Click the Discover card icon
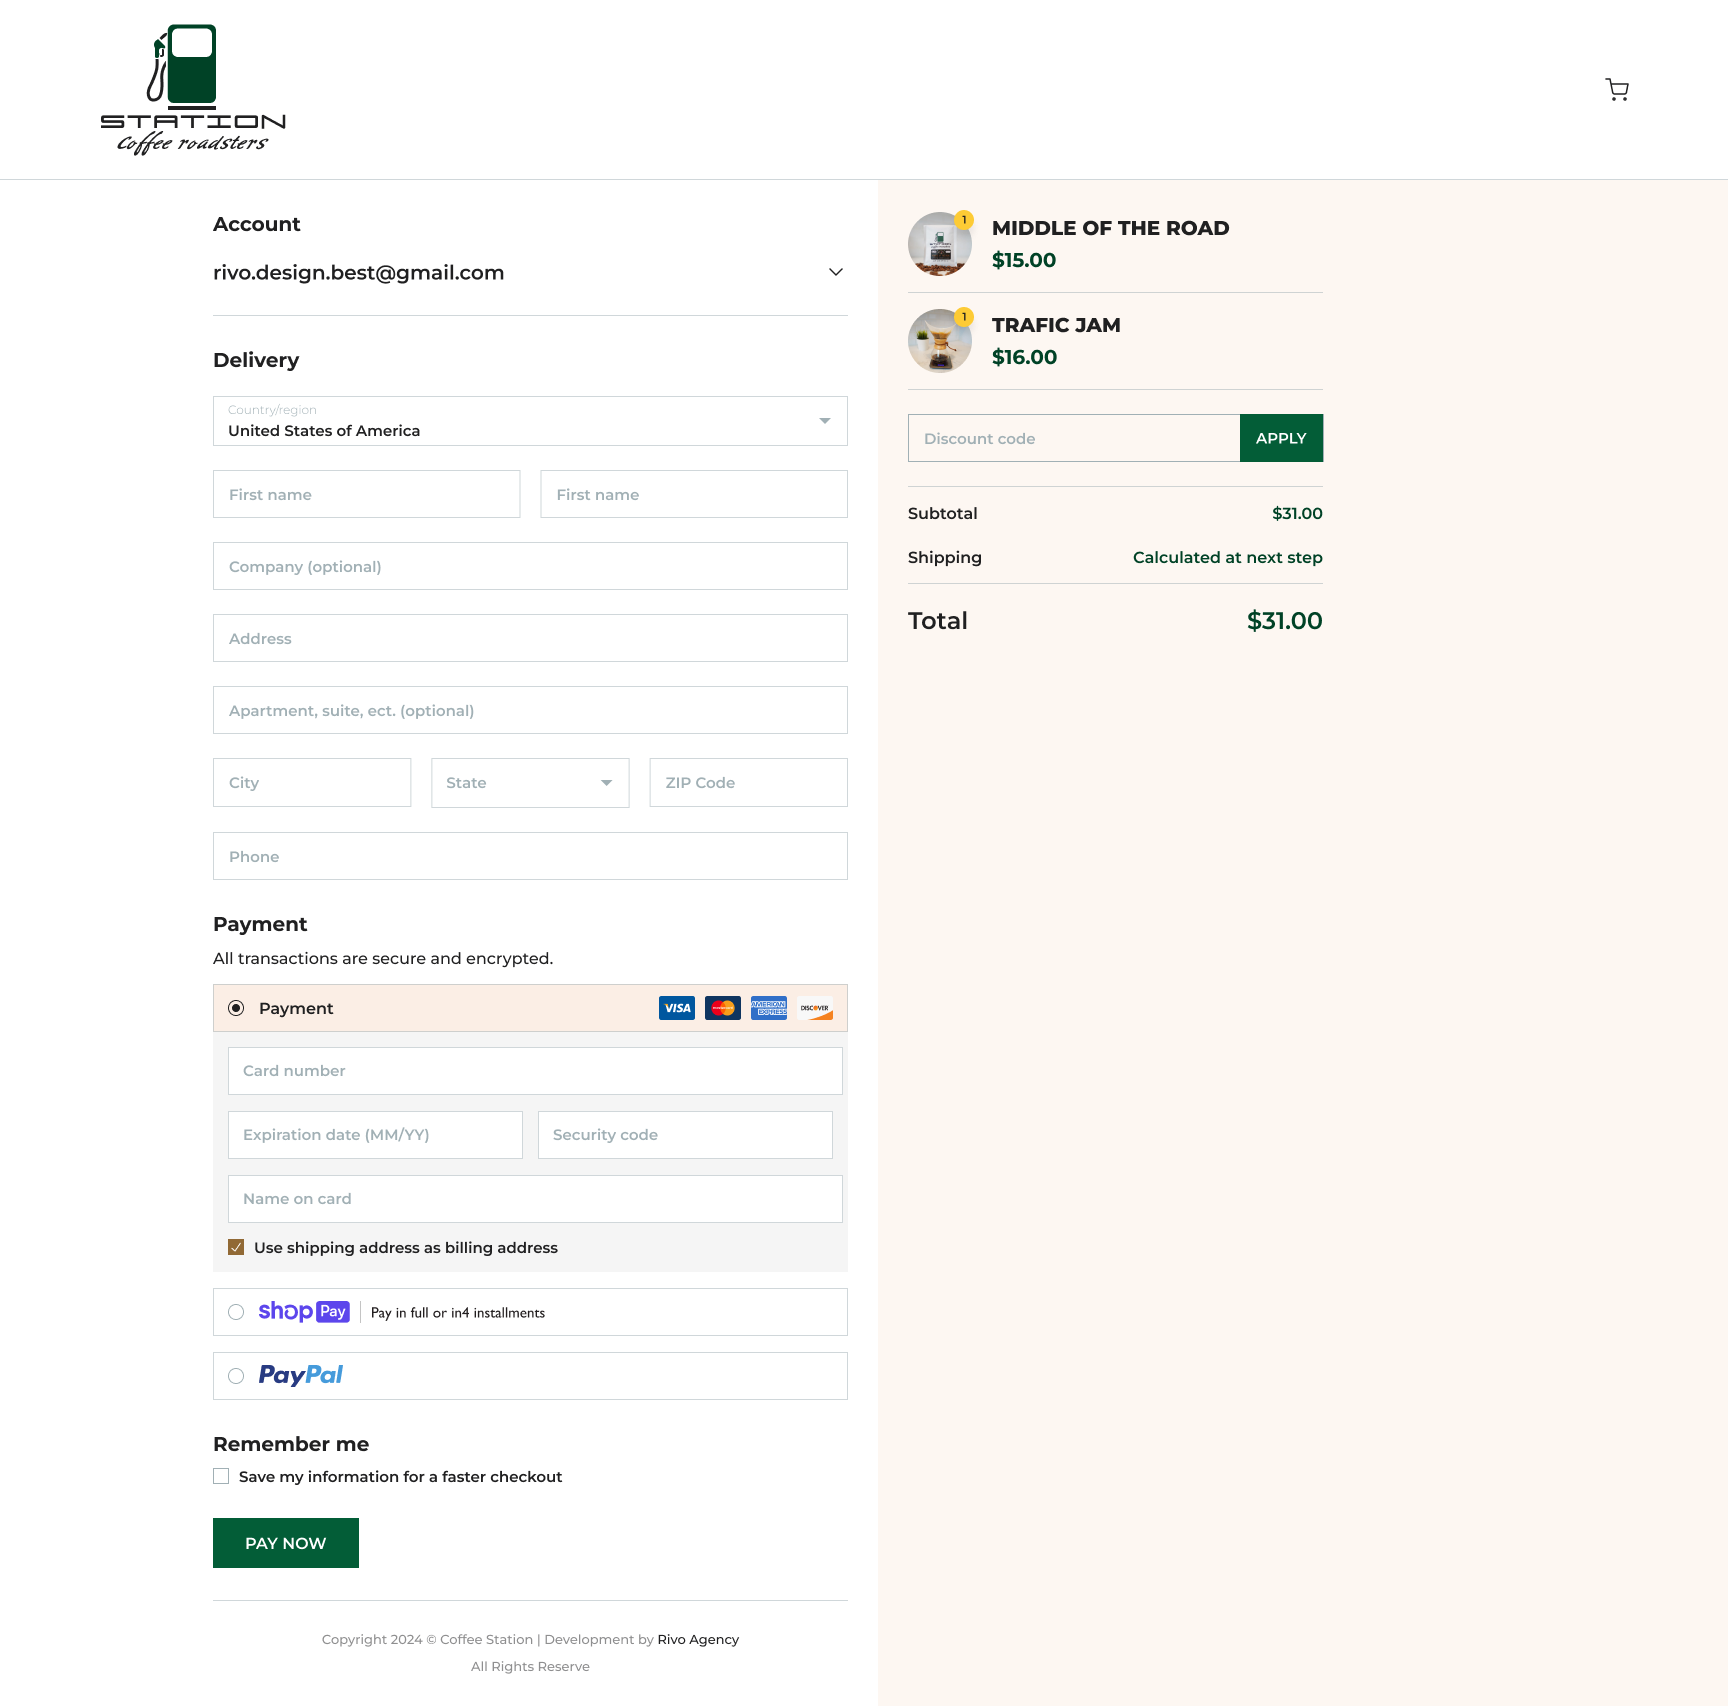Screen dimensions: 1728x1706 coord(815,1008)
